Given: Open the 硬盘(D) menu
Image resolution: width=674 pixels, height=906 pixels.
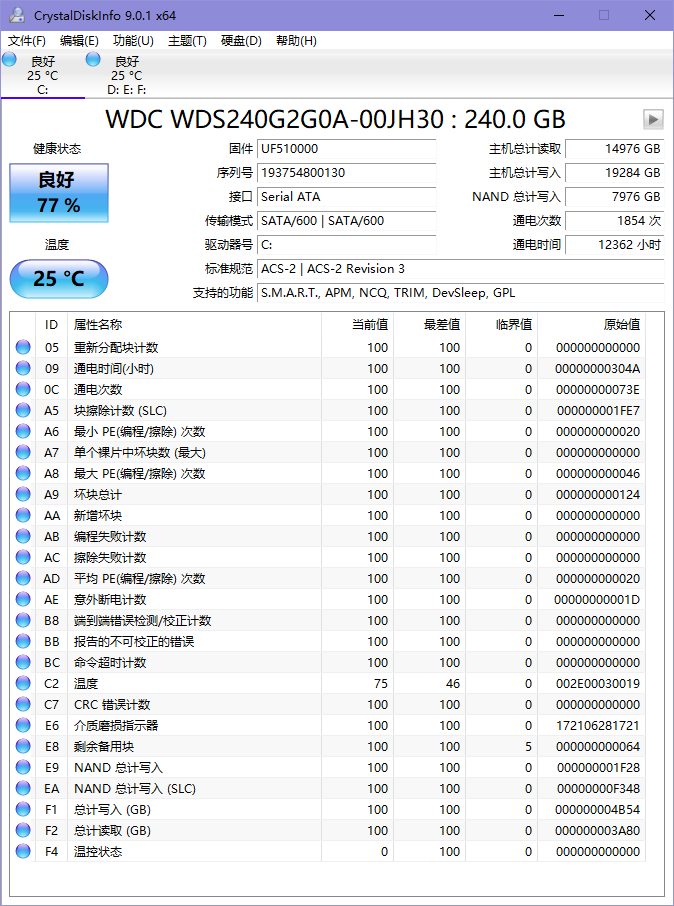Looking at the screenshot, I should pos(241,41).
